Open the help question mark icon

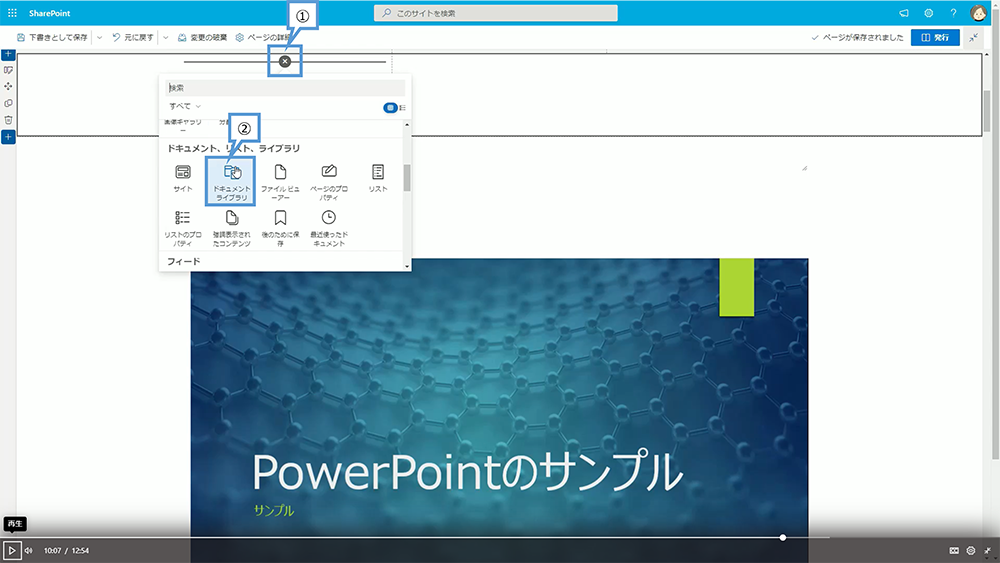point(953,13)
